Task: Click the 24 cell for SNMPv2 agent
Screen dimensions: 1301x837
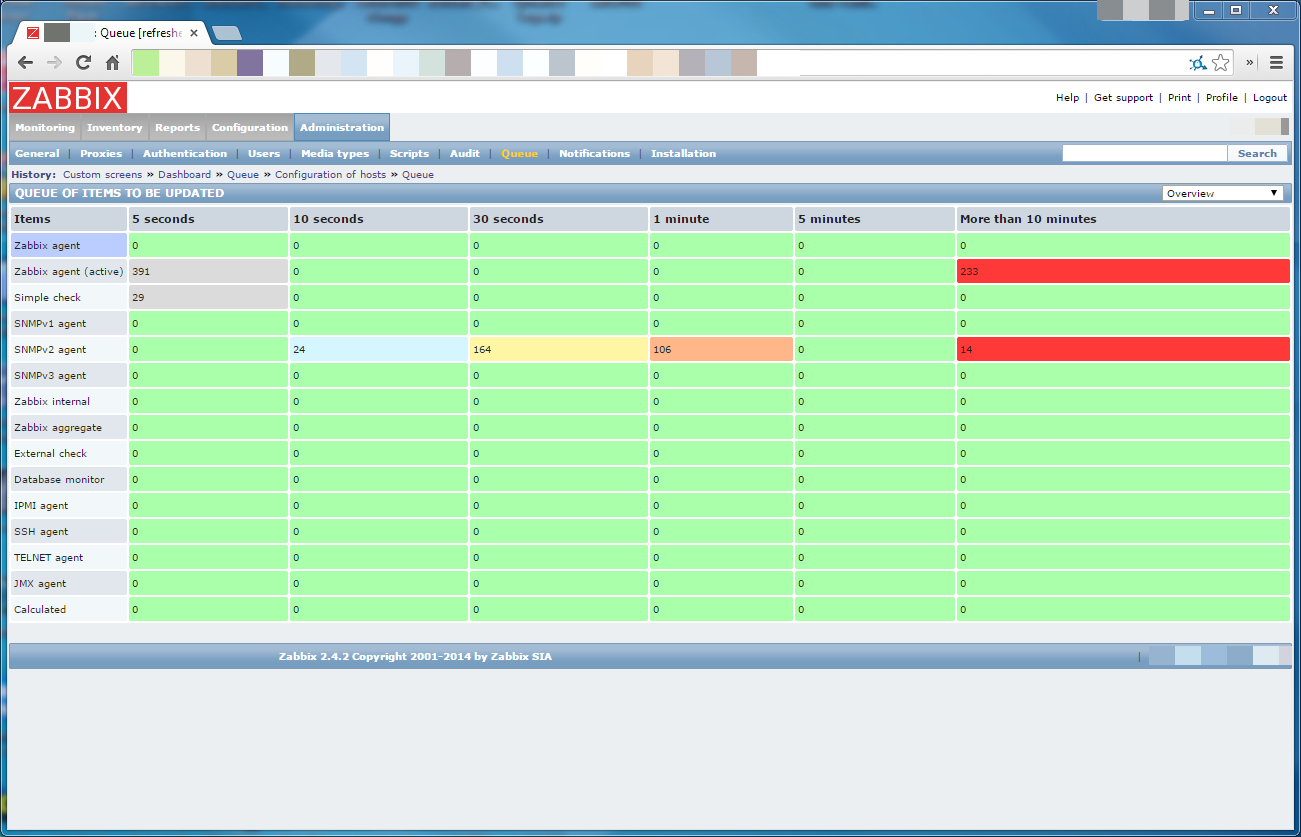Action: coord(379,349)
